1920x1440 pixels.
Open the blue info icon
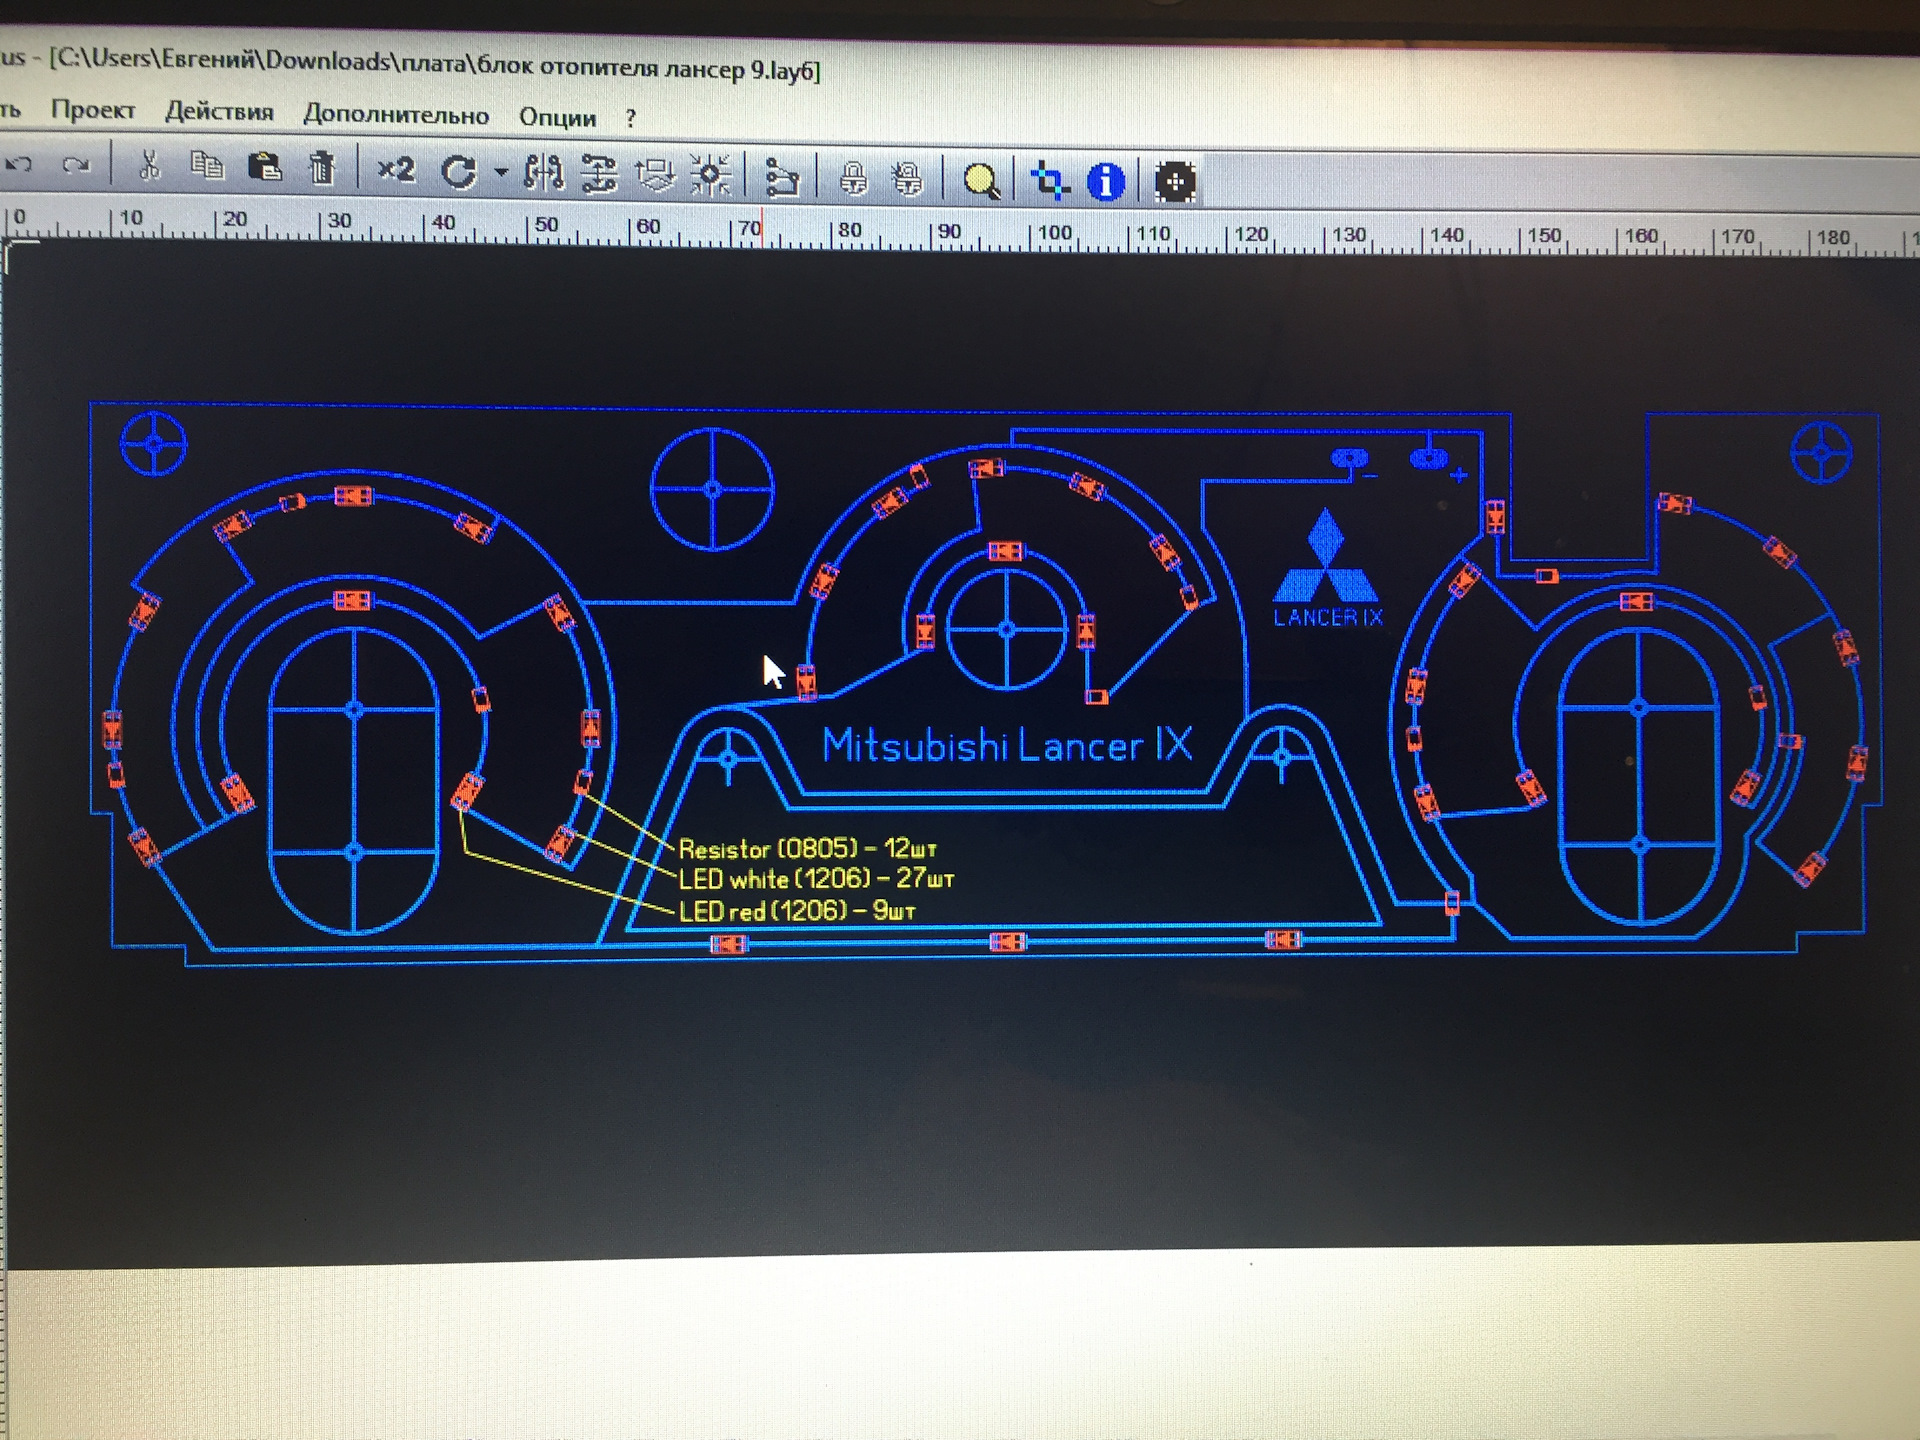coord(1106,182)
